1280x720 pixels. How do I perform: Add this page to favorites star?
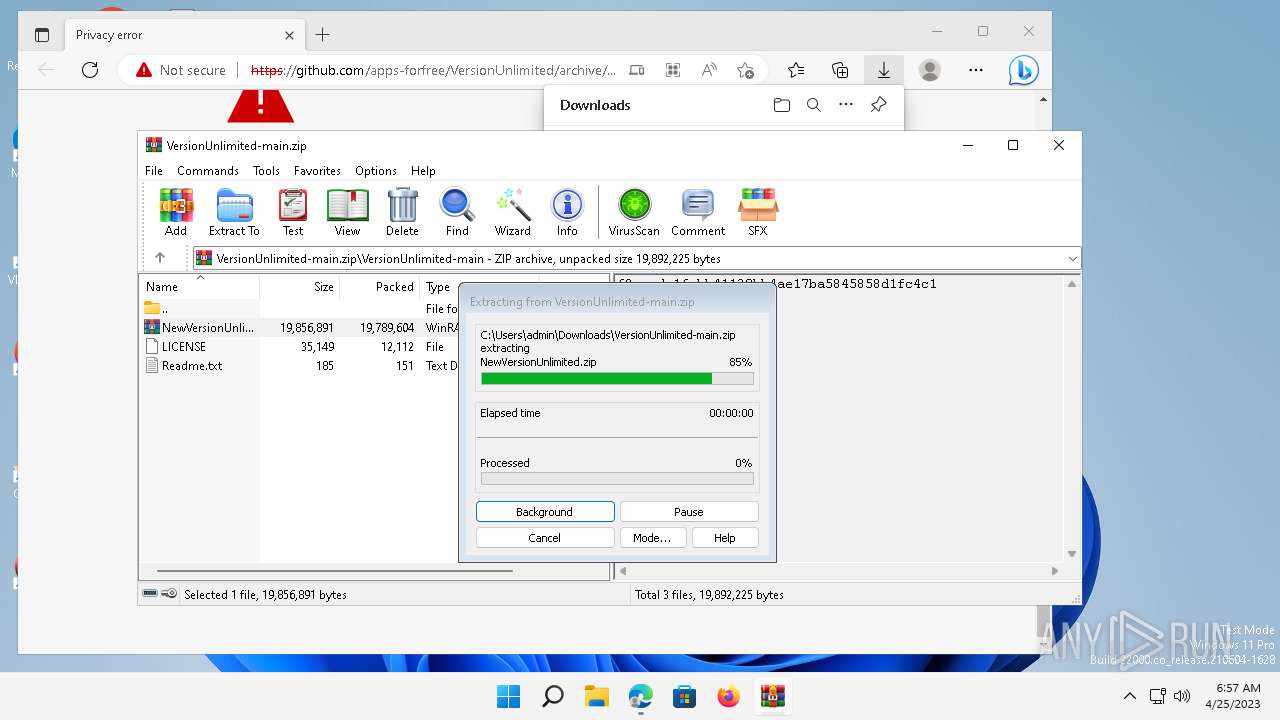745,70
